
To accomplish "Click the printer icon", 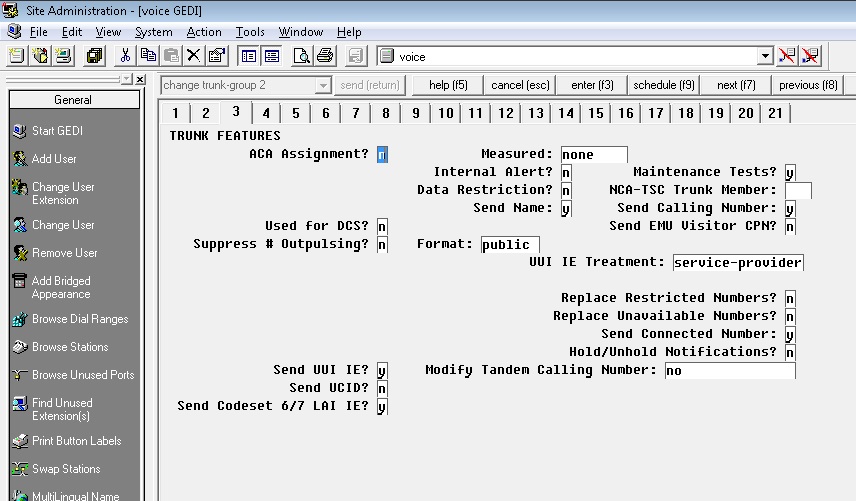I will coord(325,56).
